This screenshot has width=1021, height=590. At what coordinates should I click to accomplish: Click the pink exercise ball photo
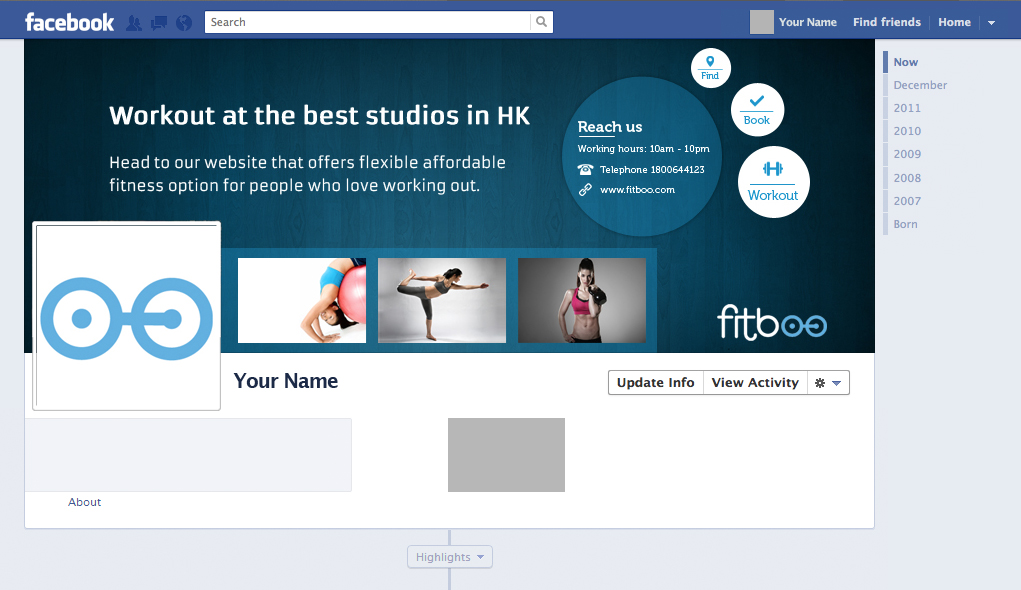click(302, 300)
